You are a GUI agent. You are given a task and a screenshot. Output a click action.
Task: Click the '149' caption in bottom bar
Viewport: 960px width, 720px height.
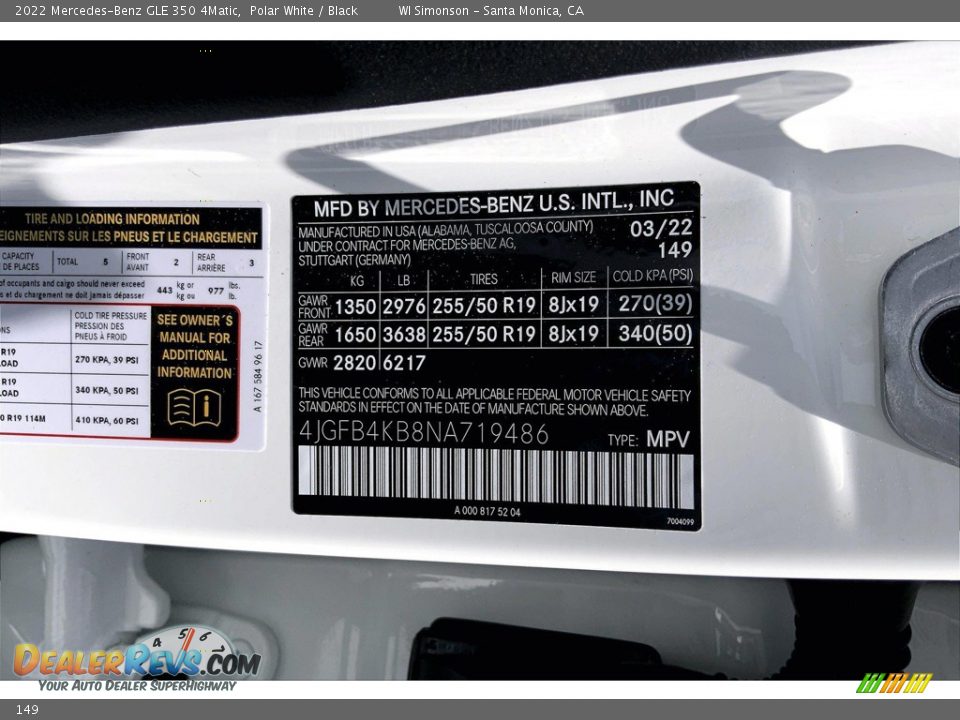27,710
